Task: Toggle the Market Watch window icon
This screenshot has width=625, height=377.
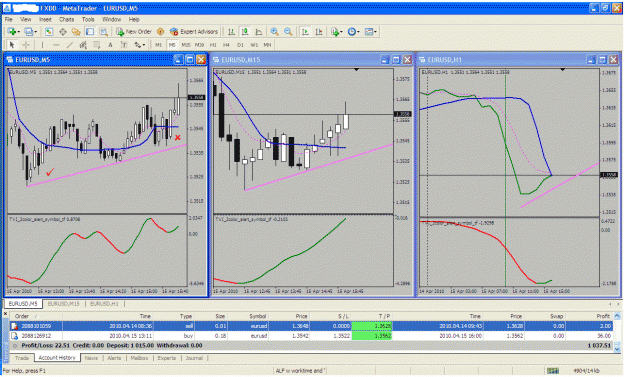Action: click(x=49, y=31)
